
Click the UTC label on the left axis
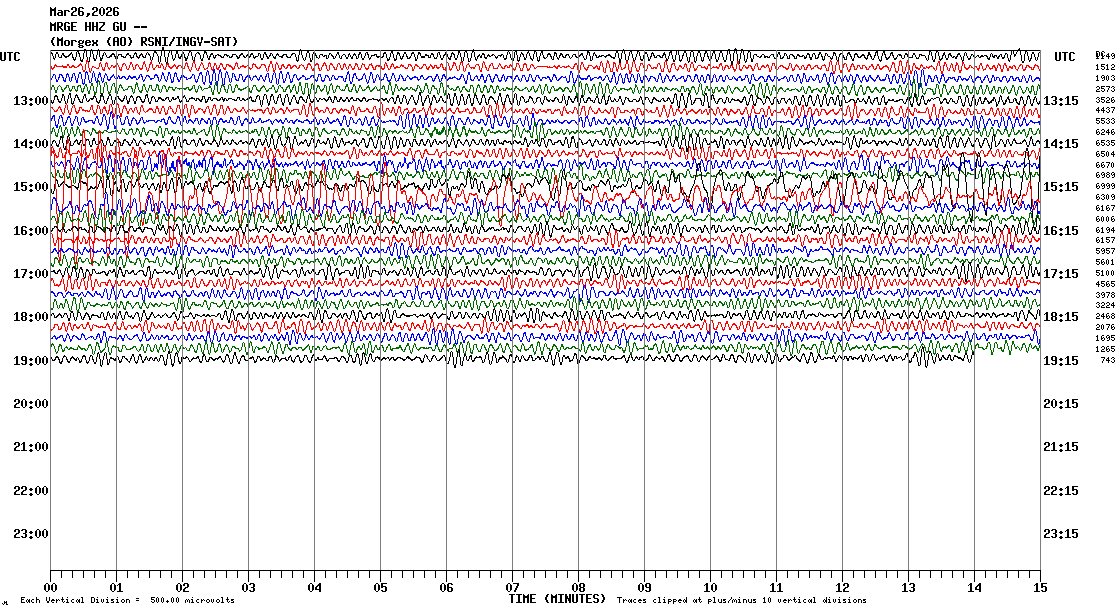[x=10, y=56]
